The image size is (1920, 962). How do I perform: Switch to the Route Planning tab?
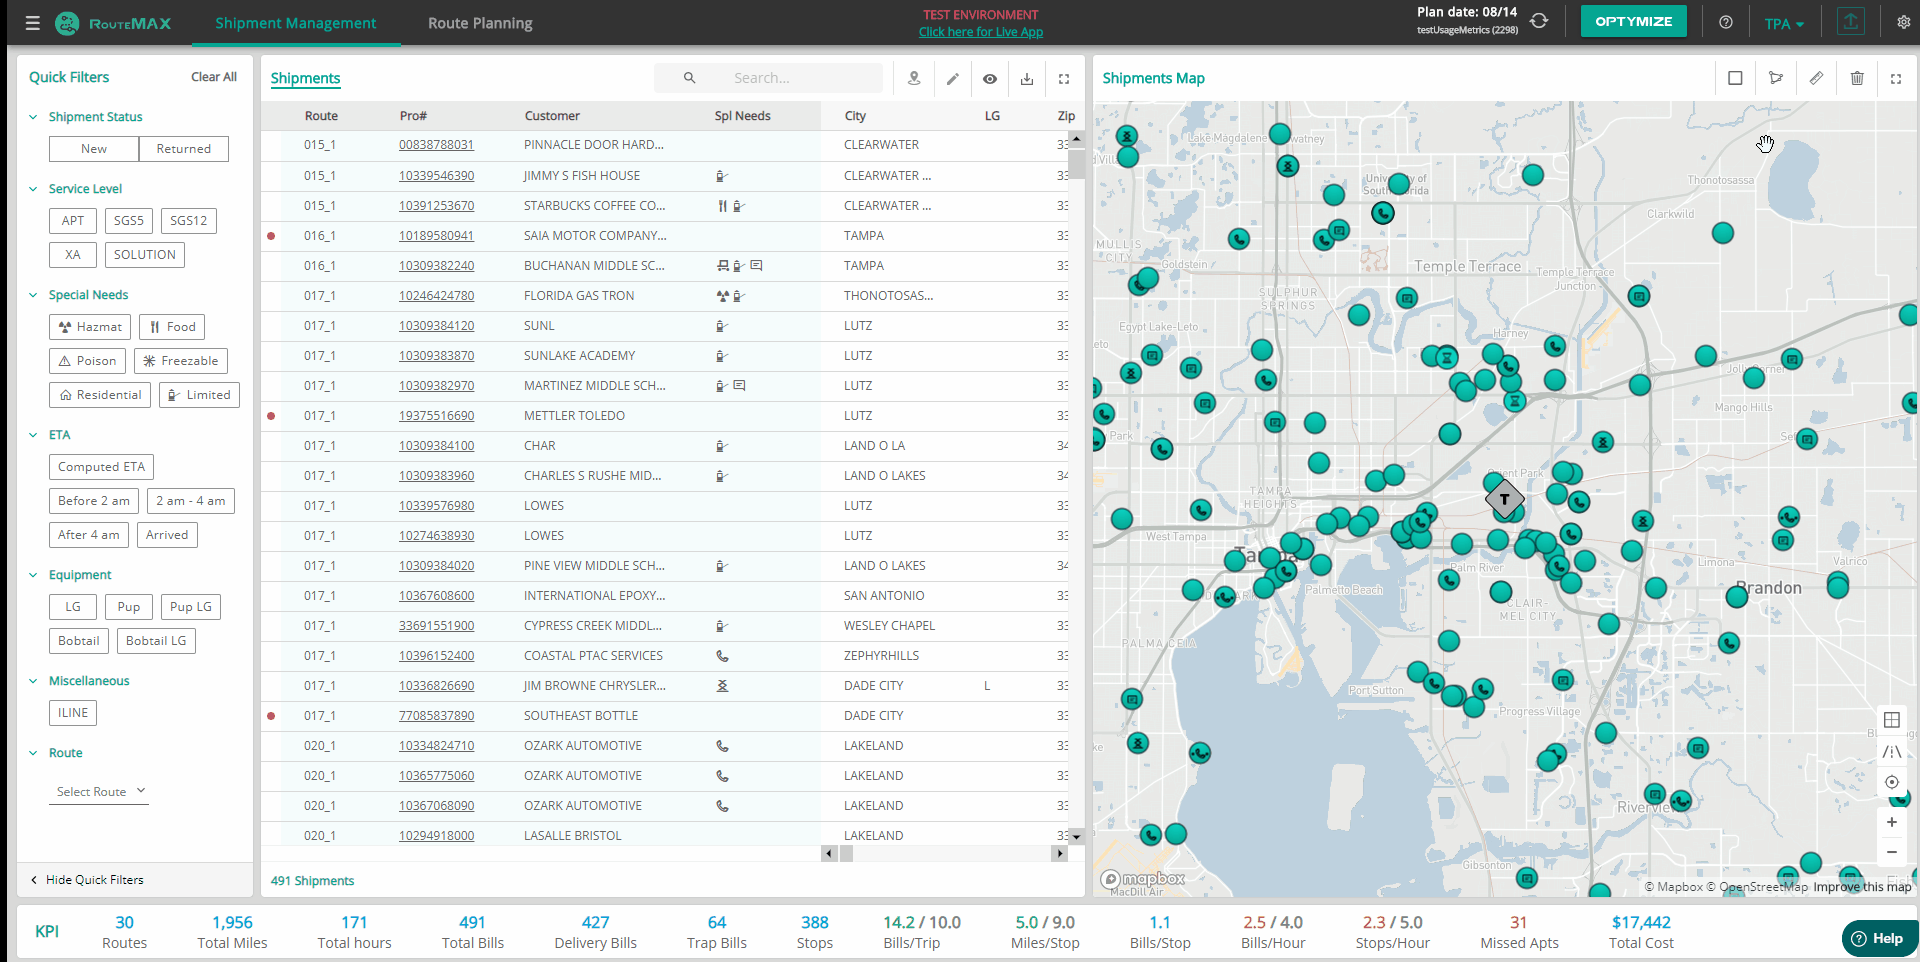480,23
